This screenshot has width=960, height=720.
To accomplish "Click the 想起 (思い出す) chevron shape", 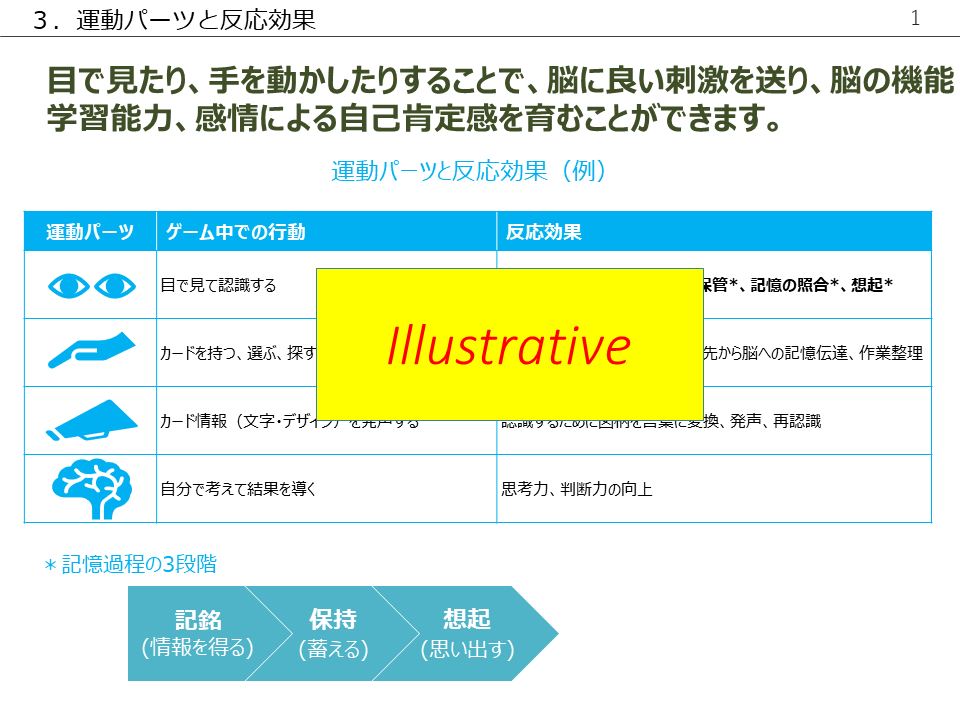I will [467, 633].
